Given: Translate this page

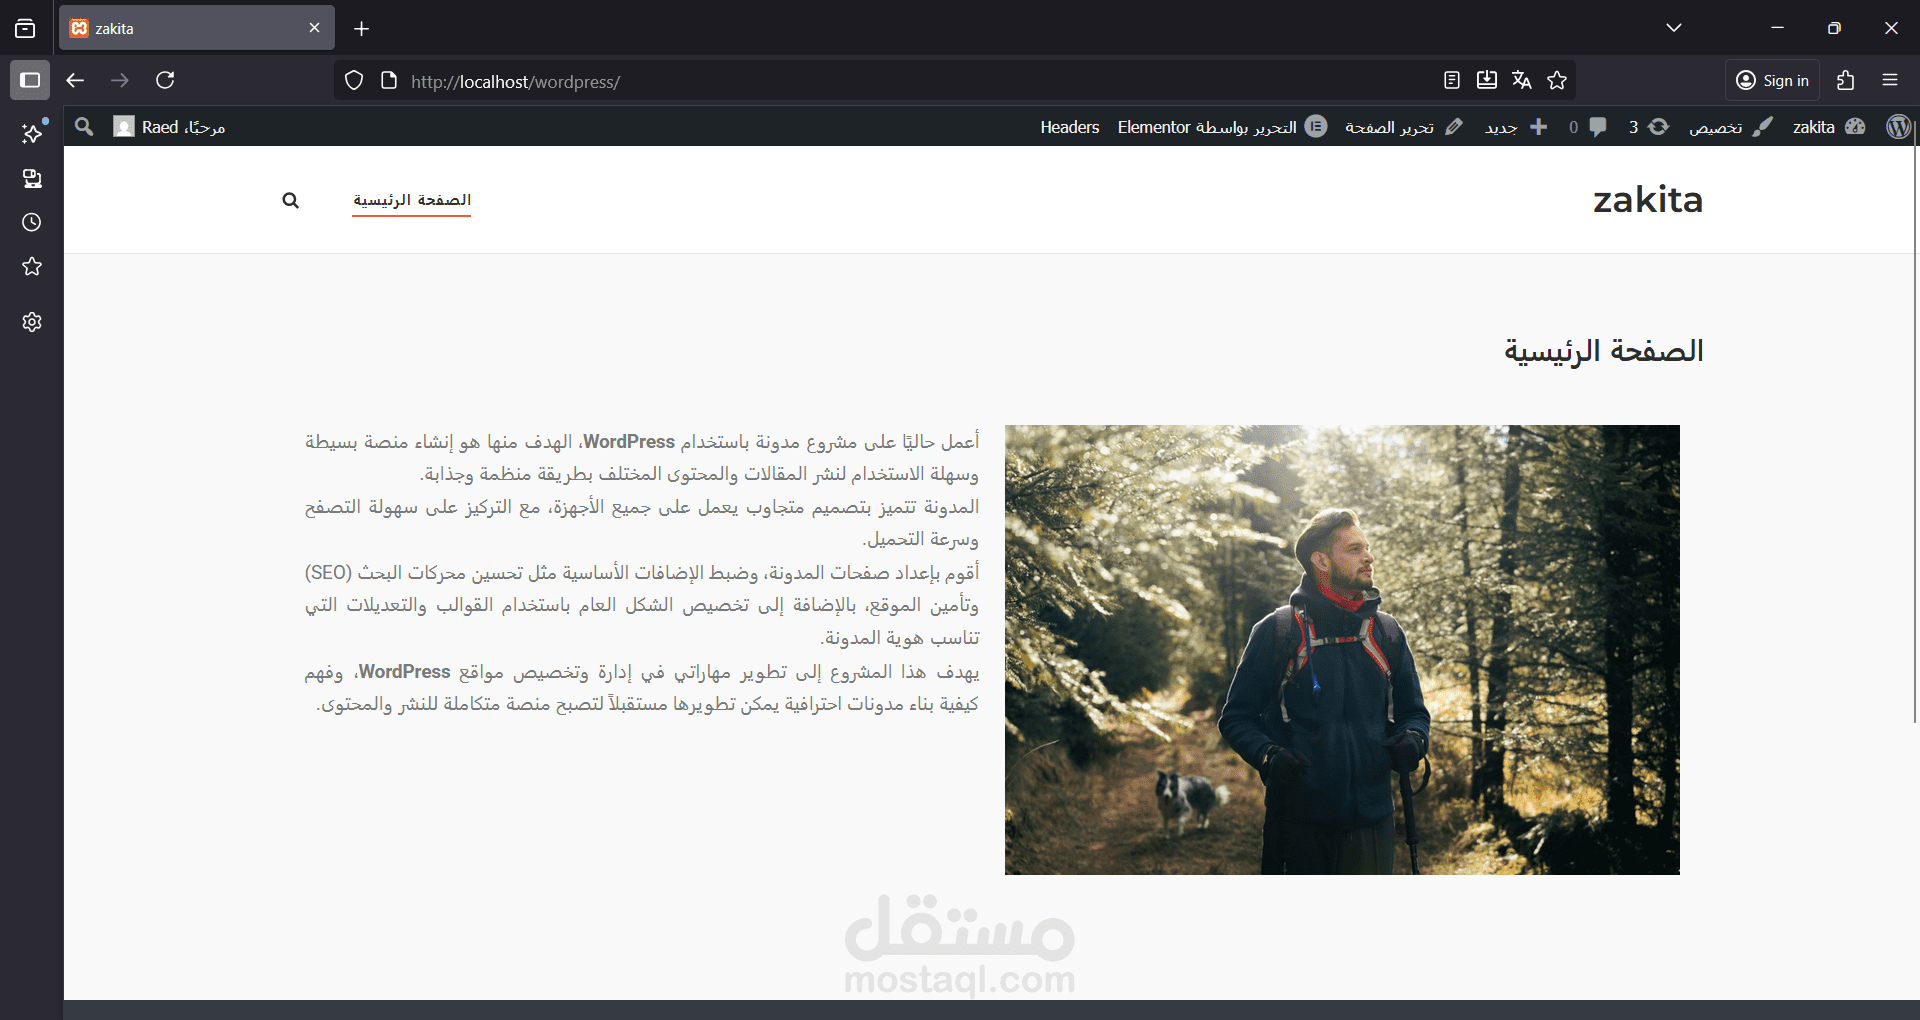Looking at the screenshot, I should (x=1522, y=80).
